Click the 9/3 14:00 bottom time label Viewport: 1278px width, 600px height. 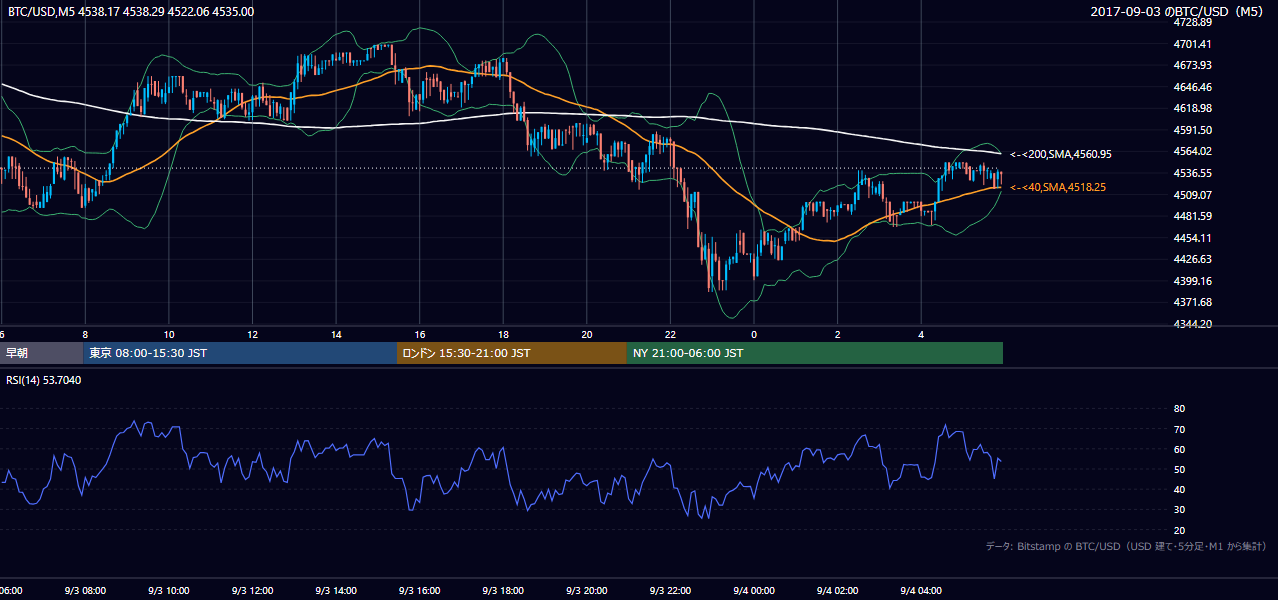click(336, 591)
